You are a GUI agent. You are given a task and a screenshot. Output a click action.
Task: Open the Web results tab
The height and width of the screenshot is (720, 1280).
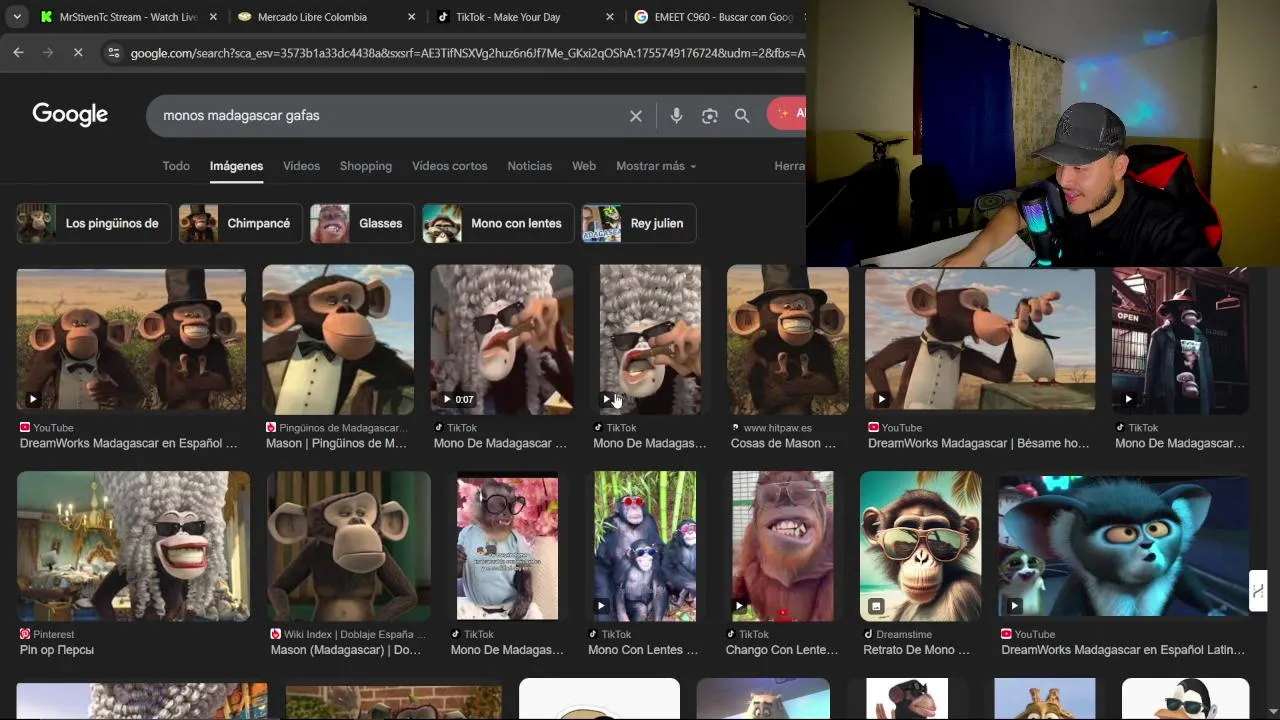click(584, 166)
